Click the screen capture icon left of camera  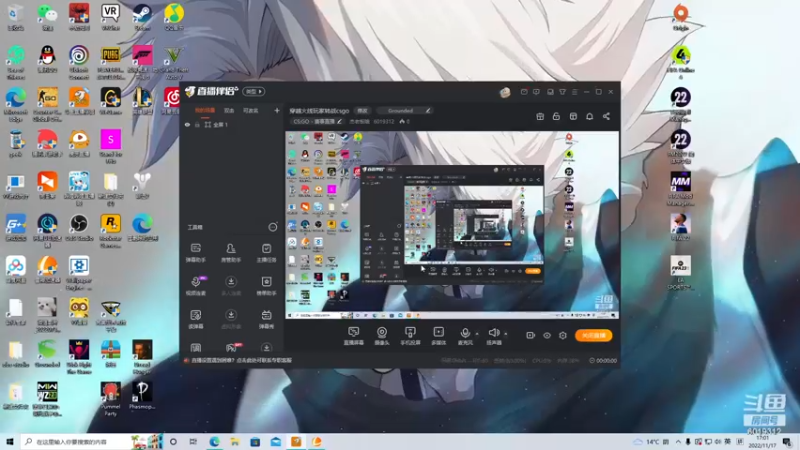[354, 336]
